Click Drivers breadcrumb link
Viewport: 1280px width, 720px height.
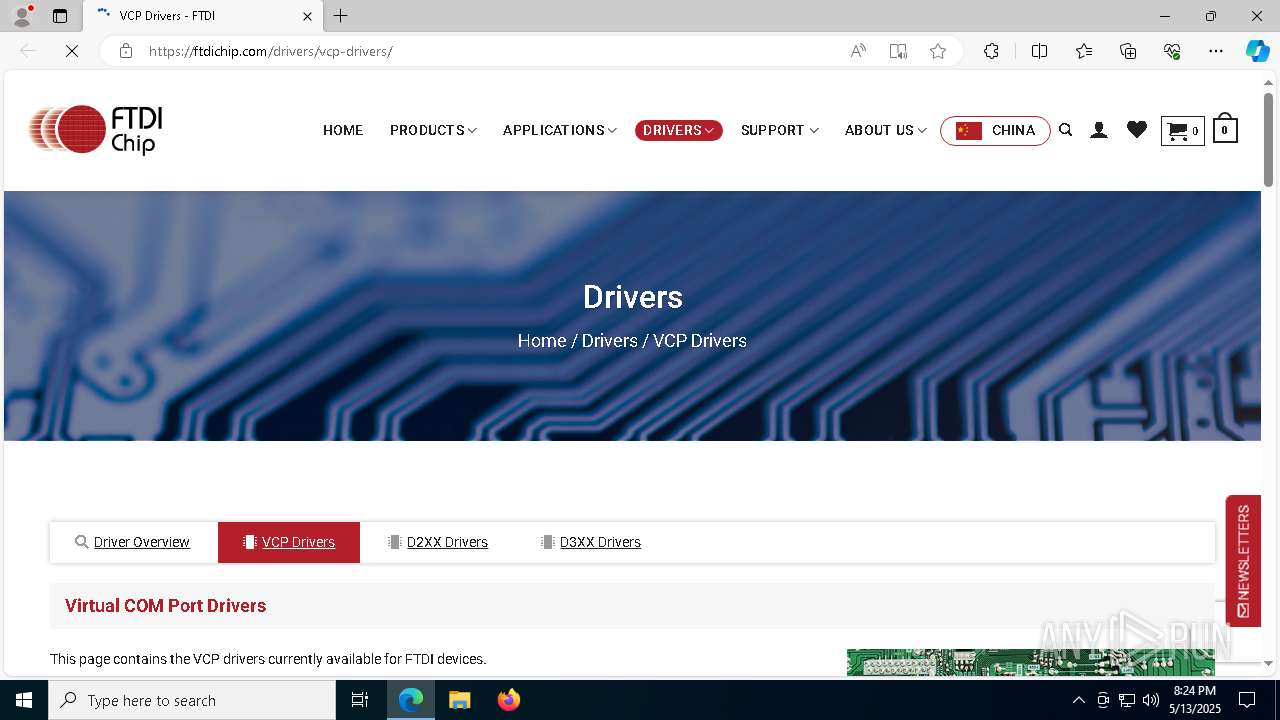[609, 340]
